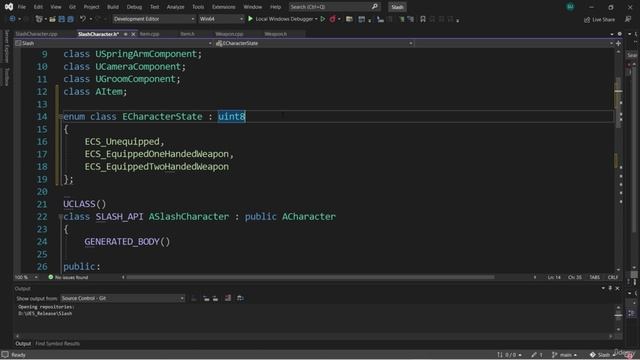Switch to the SlashCharacter.cpp tab
The width and height of the screenshot is (640, 360).
point(37,34)
